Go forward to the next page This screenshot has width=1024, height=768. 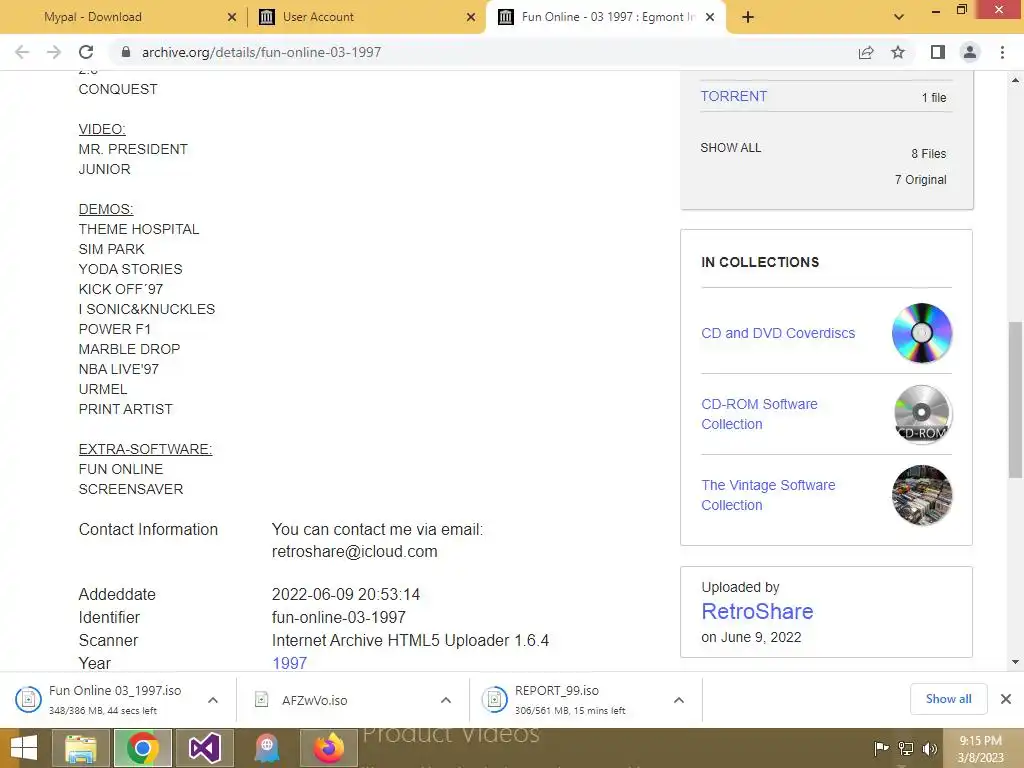click(54, 52)
